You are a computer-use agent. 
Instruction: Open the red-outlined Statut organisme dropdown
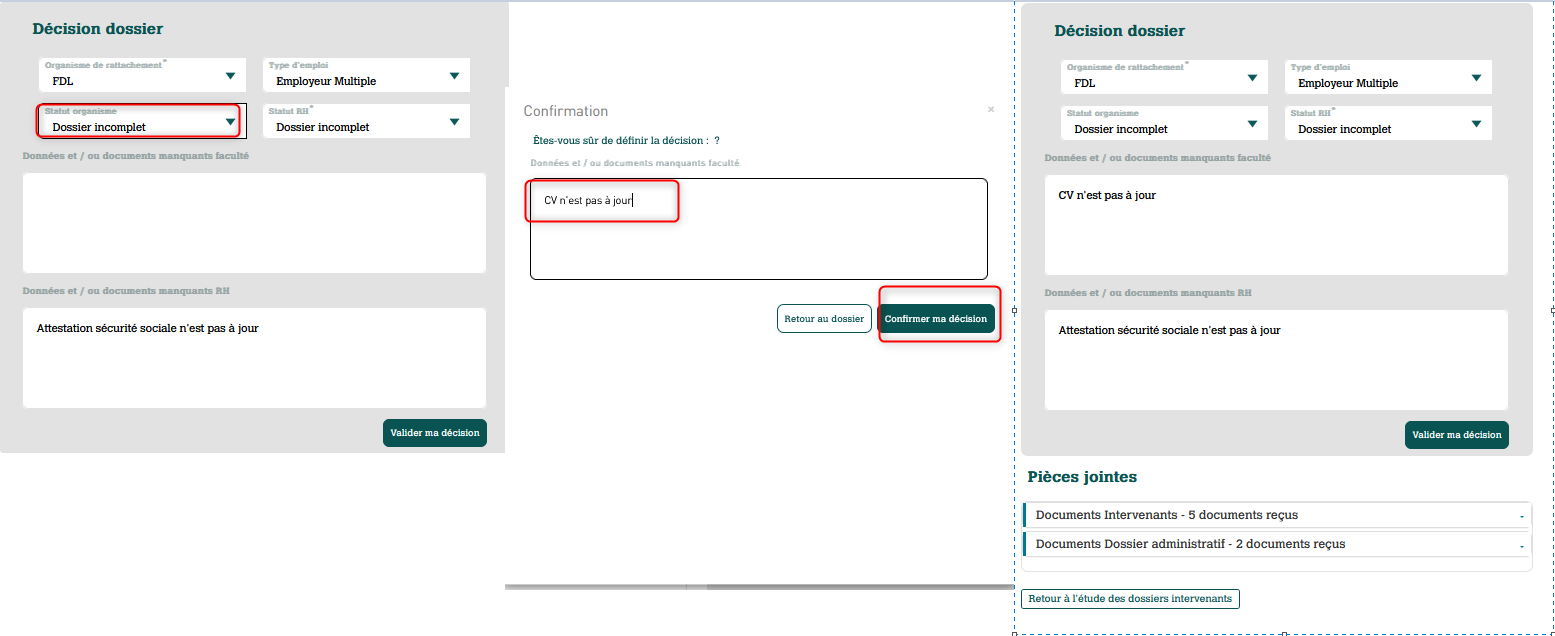[x=139, y=121]
